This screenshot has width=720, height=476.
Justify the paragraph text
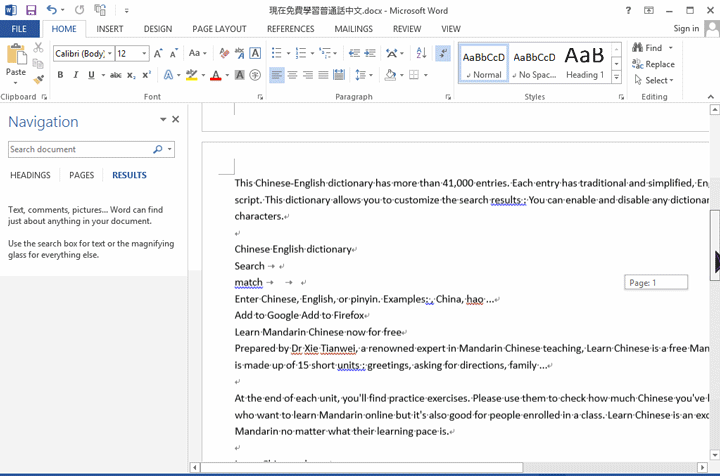click(323, 75)
